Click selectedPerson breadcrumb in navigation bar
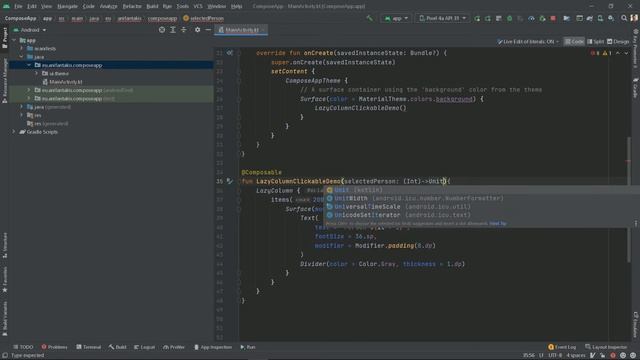Screen dimensions: 640x360 203,18
